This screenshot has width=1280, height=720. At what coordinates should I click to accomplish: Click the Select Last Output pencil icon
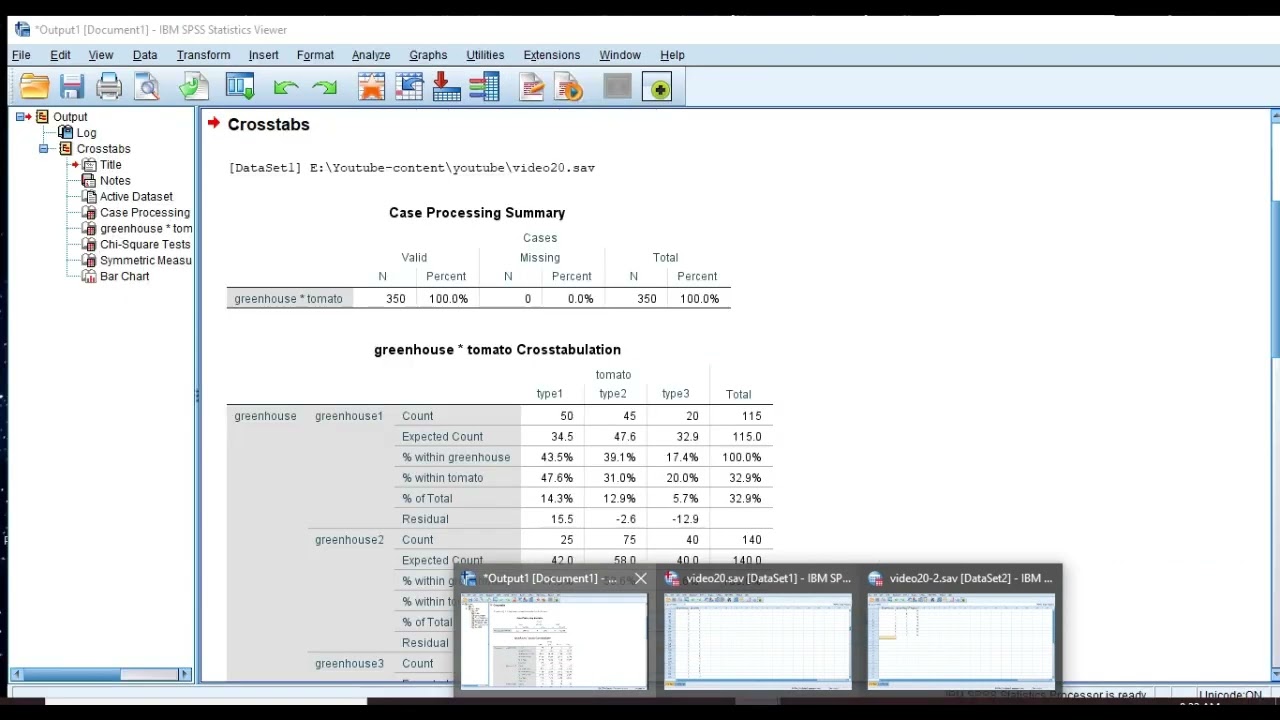click(x=532, y=88)
